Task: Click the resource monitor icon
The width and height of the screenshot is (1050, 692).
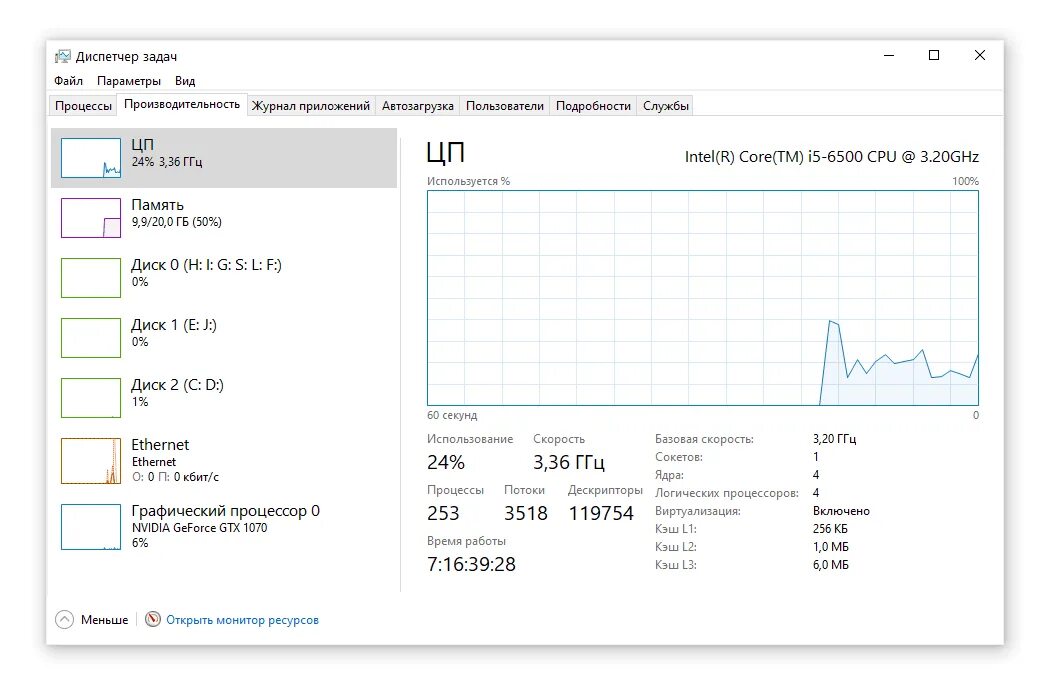Action: pyautogui.click(x=153, y=620)
